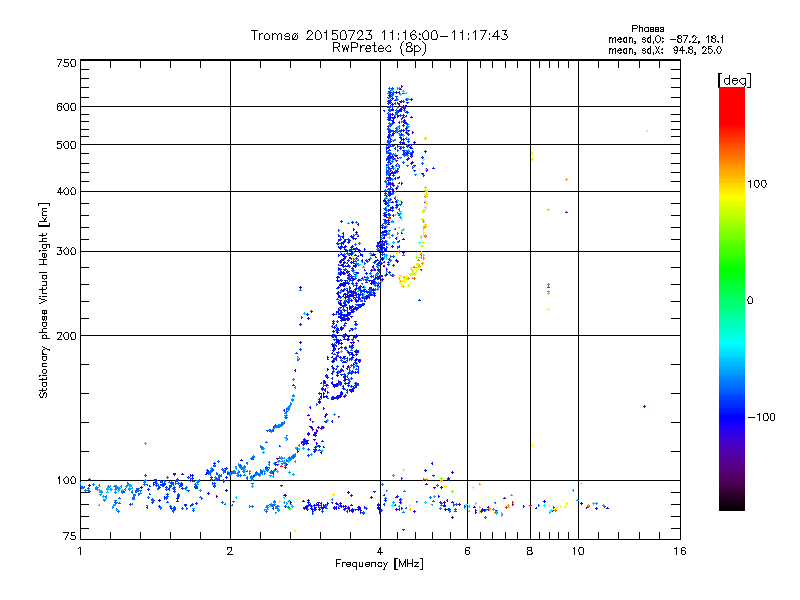The width and height of the screenshot is (800, 600).
Task: Click the isolated orange point near 1.3 MHz
Action: point(145,443)
